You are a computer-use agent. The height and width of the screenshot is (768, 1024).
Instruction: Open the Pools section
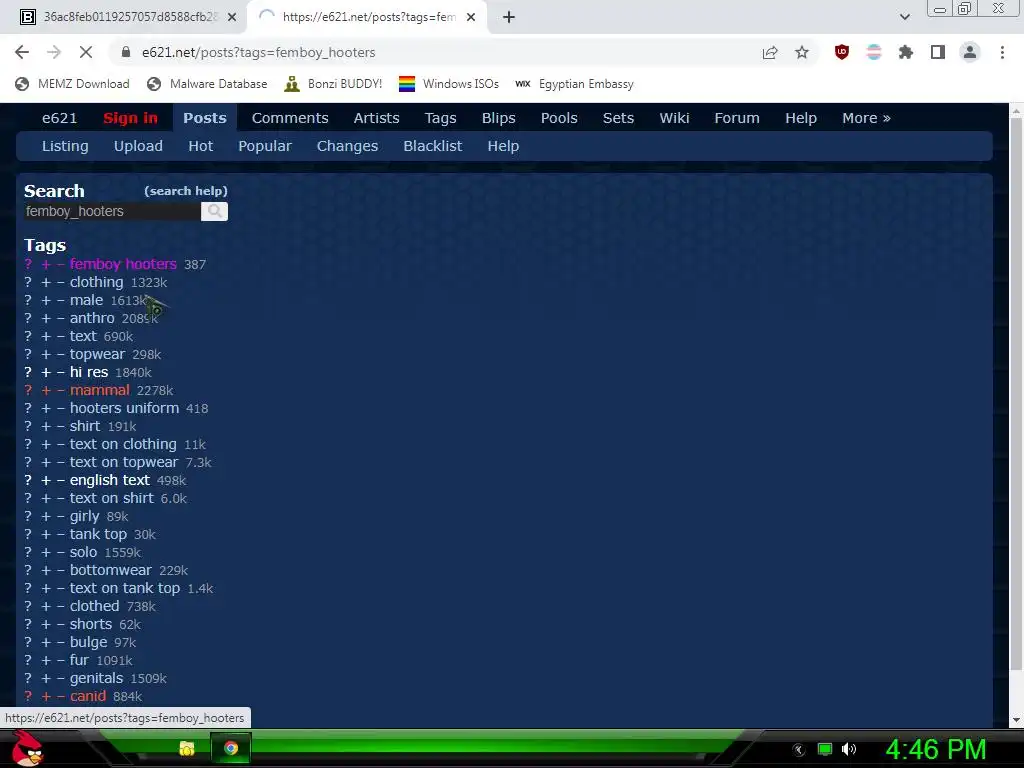pos(559,118)
